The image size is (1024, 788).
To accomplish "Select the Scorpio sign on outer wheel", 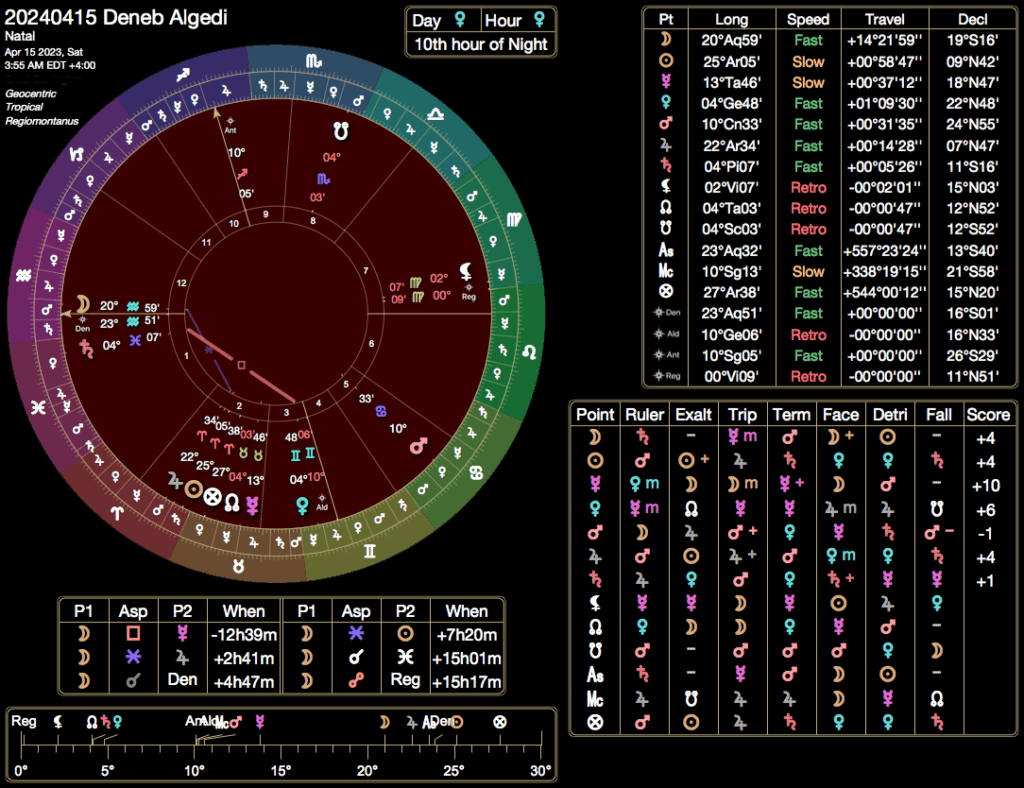I will [x=313, y=61].
